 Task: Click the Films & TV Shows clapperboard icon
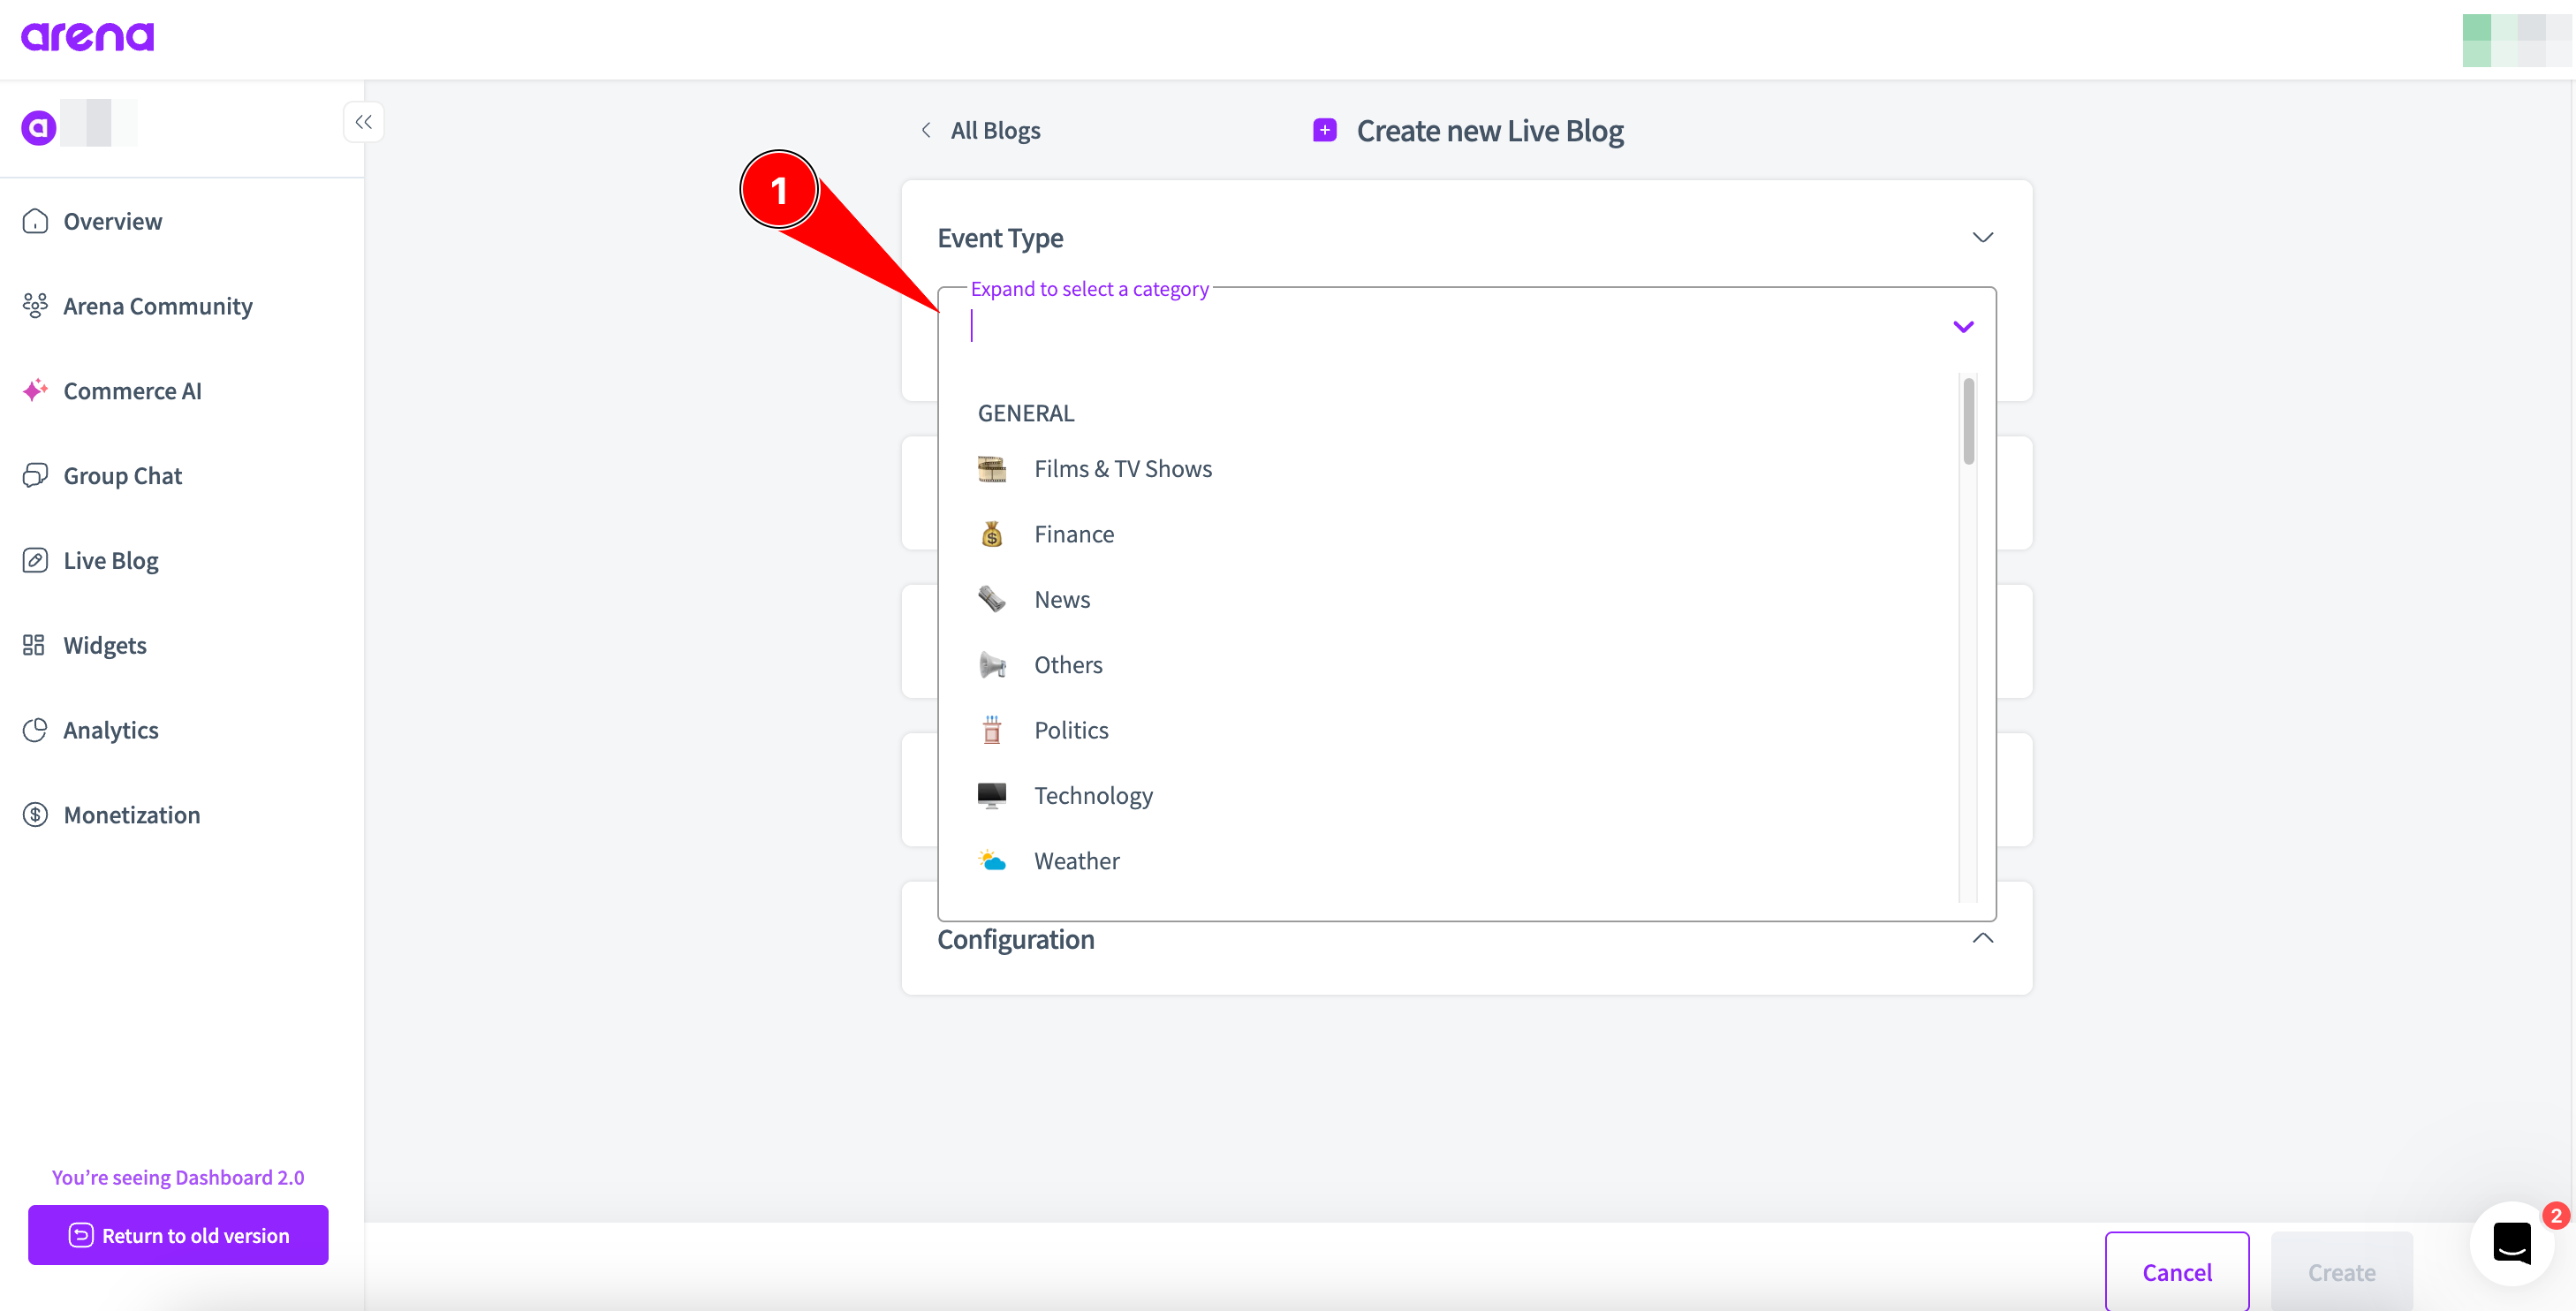991,469
